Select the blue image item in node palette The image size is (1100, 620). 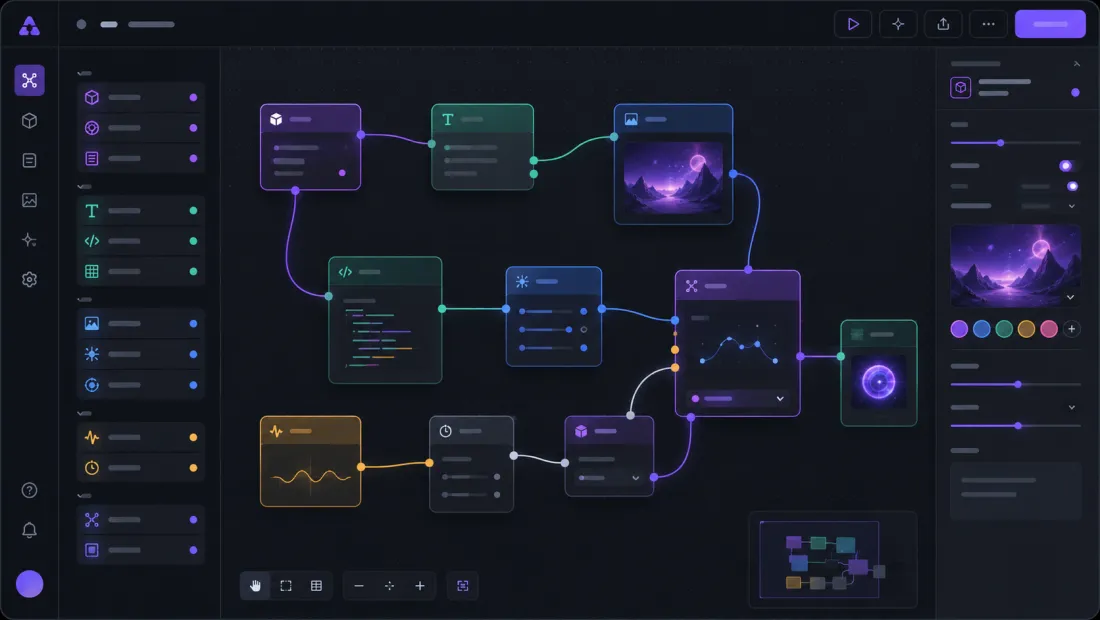pyautogui.click(x=141, y=324)
